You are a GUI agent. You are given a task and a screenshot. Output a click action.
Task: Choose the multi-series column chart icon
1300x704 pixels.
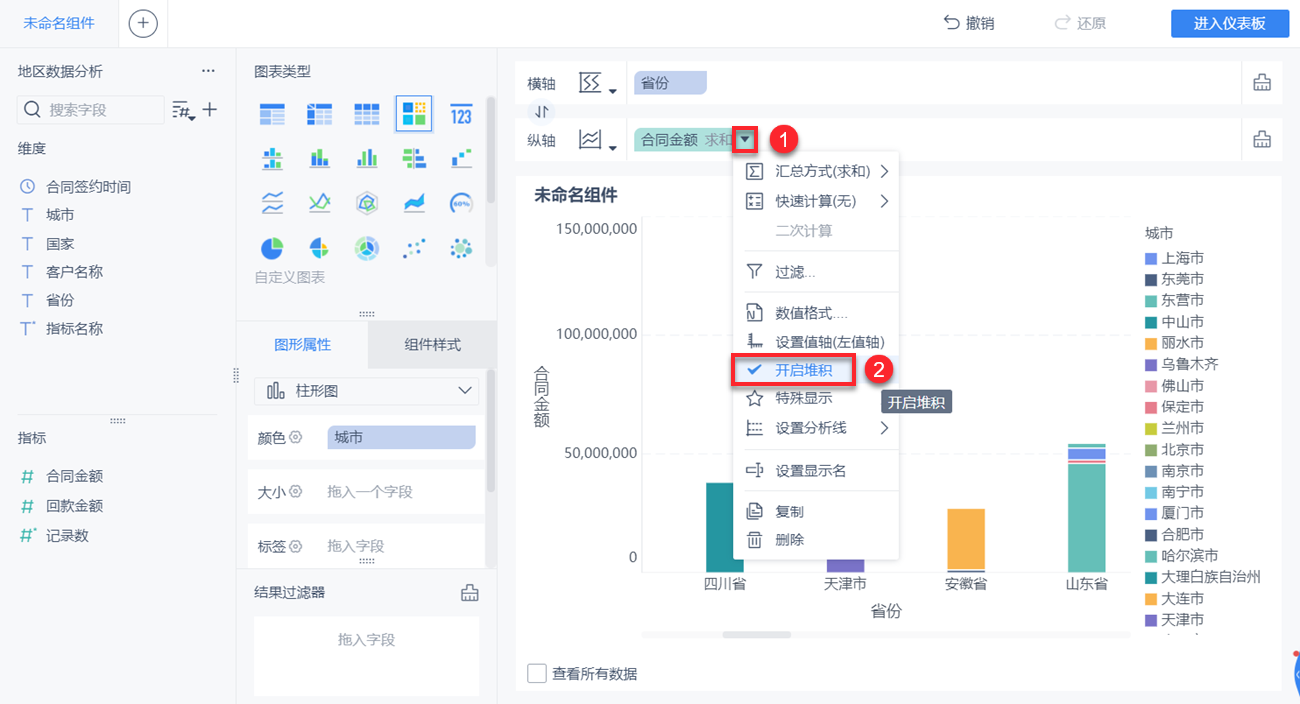(x=367, y=158)
